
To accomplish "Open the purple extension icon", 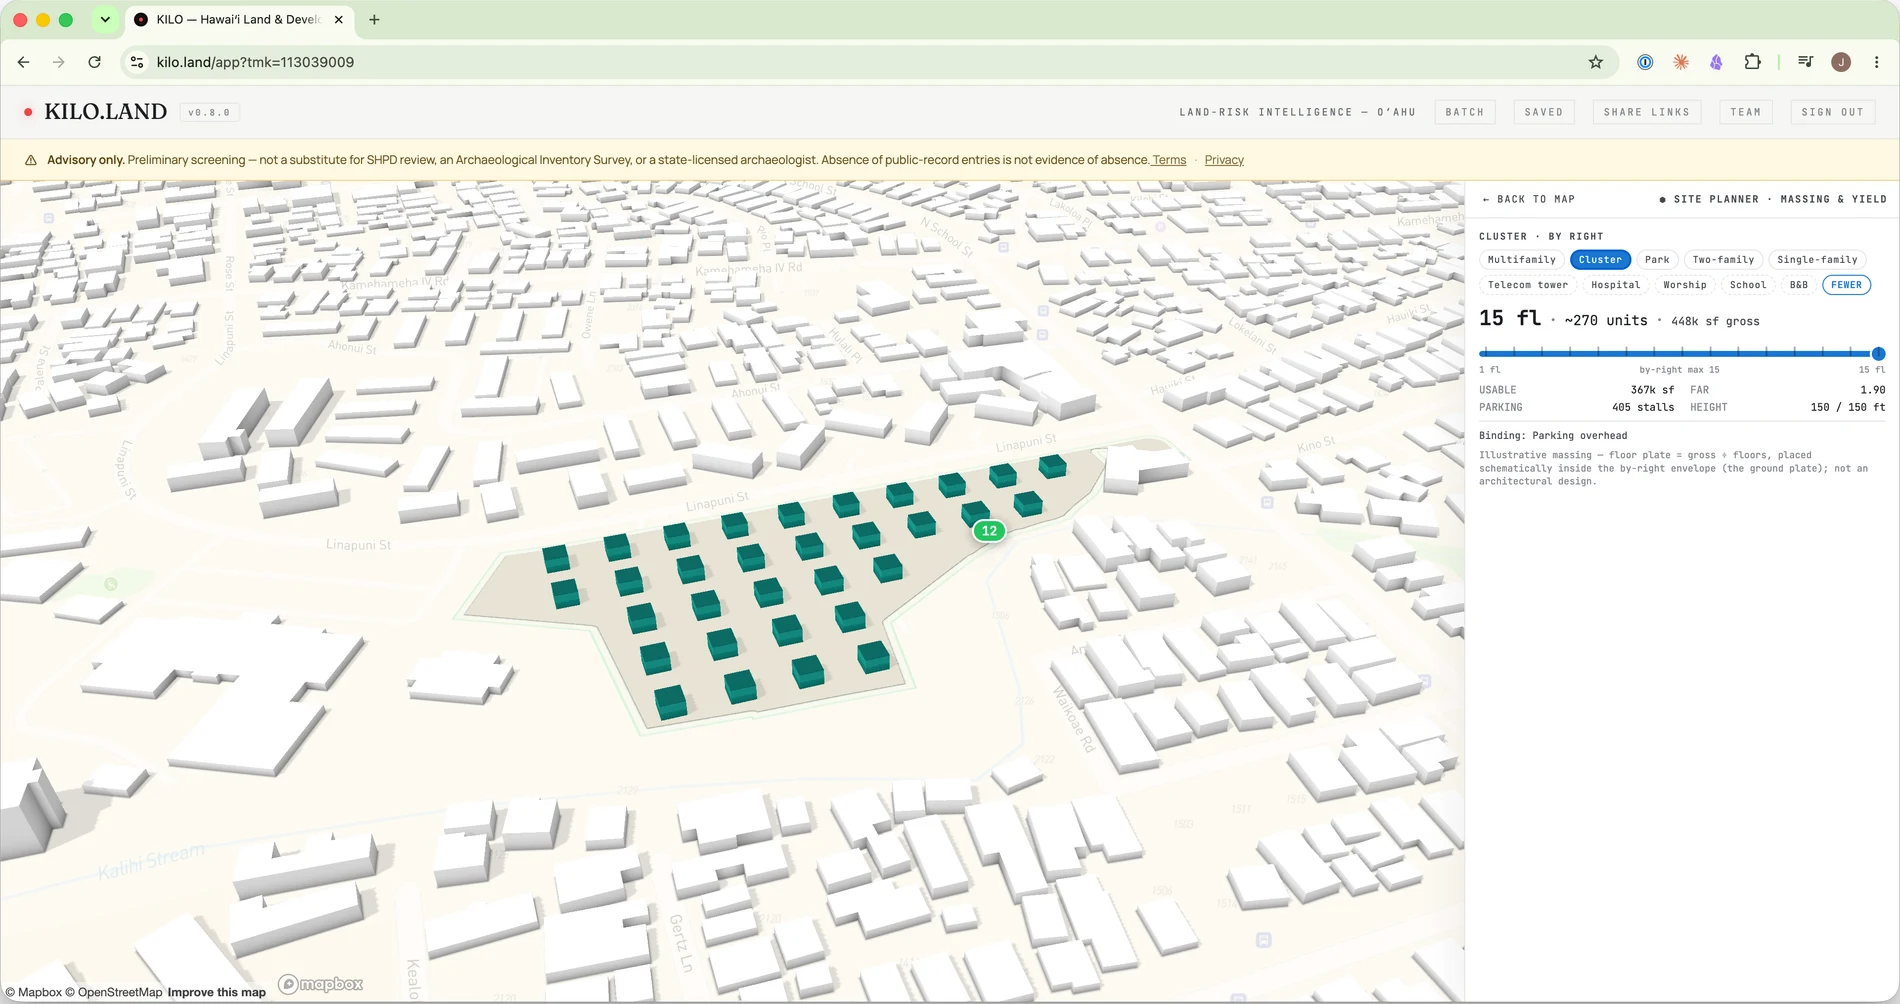I will [1716, 62].
